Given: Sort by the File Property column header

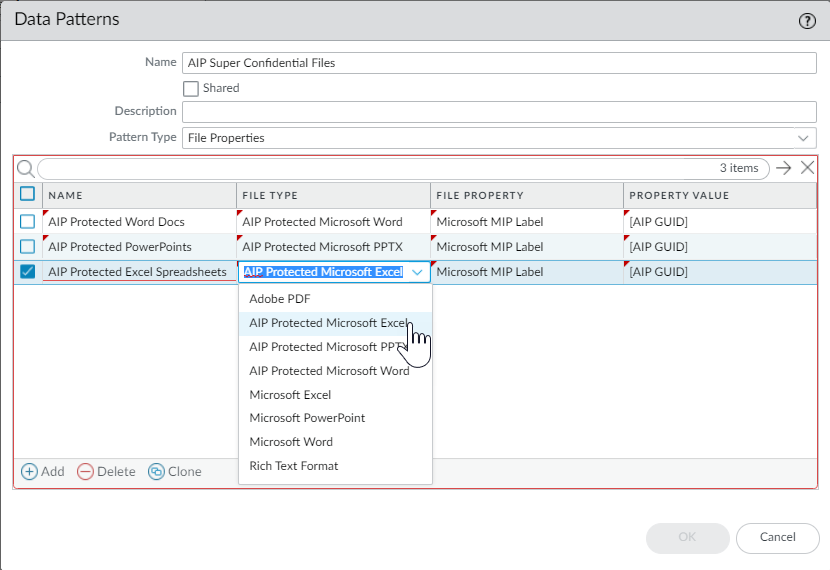Looking at the screenshot, I should click(x=480, y=195).
